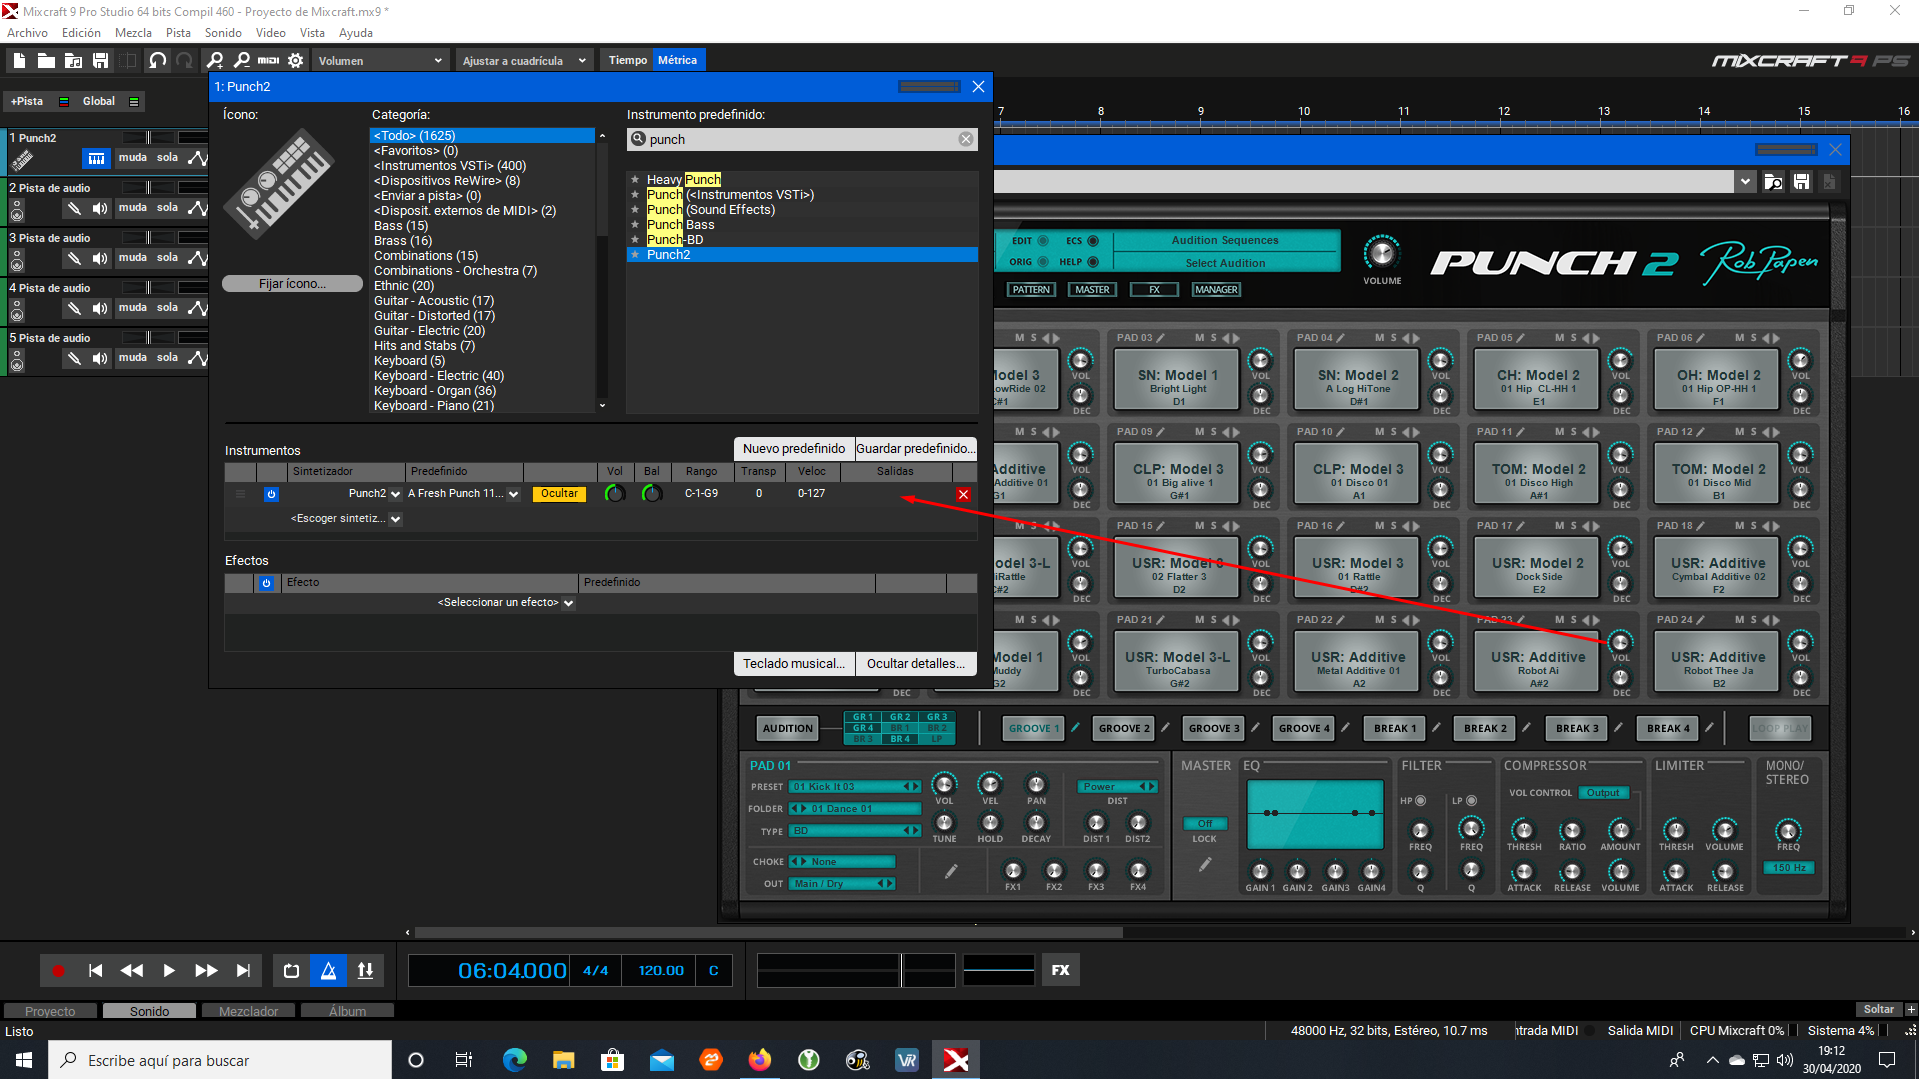Viewport: 1919px width, 1079px height.
Task: Open the Ayuda menu
Action: [x=355, y=33]
